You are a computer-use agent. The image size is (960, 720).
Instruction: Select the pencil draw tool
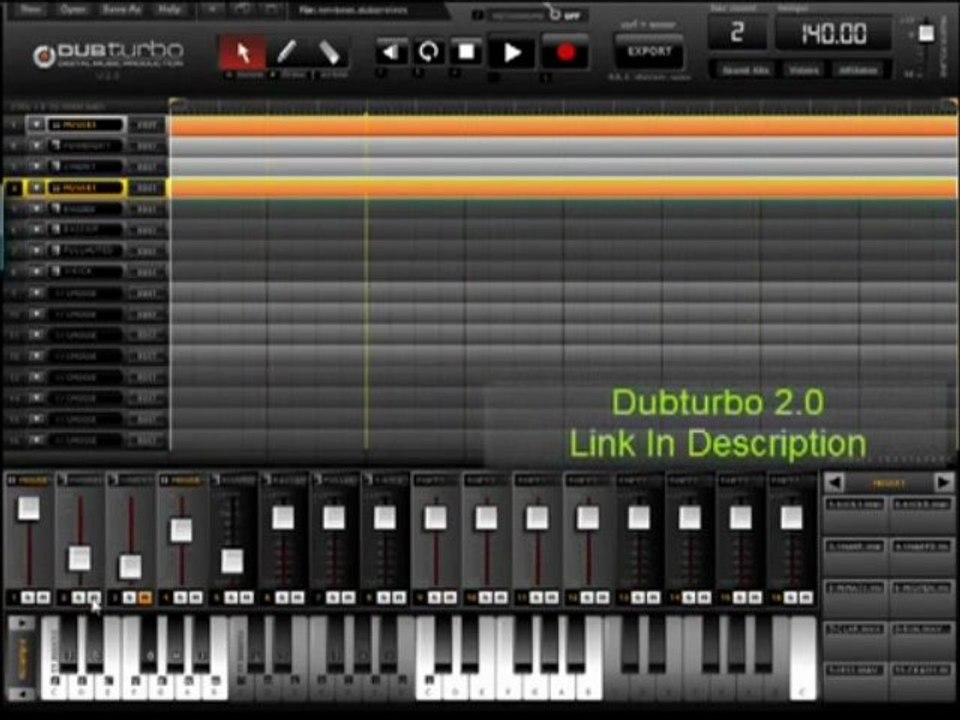click(x=287, y=53)
